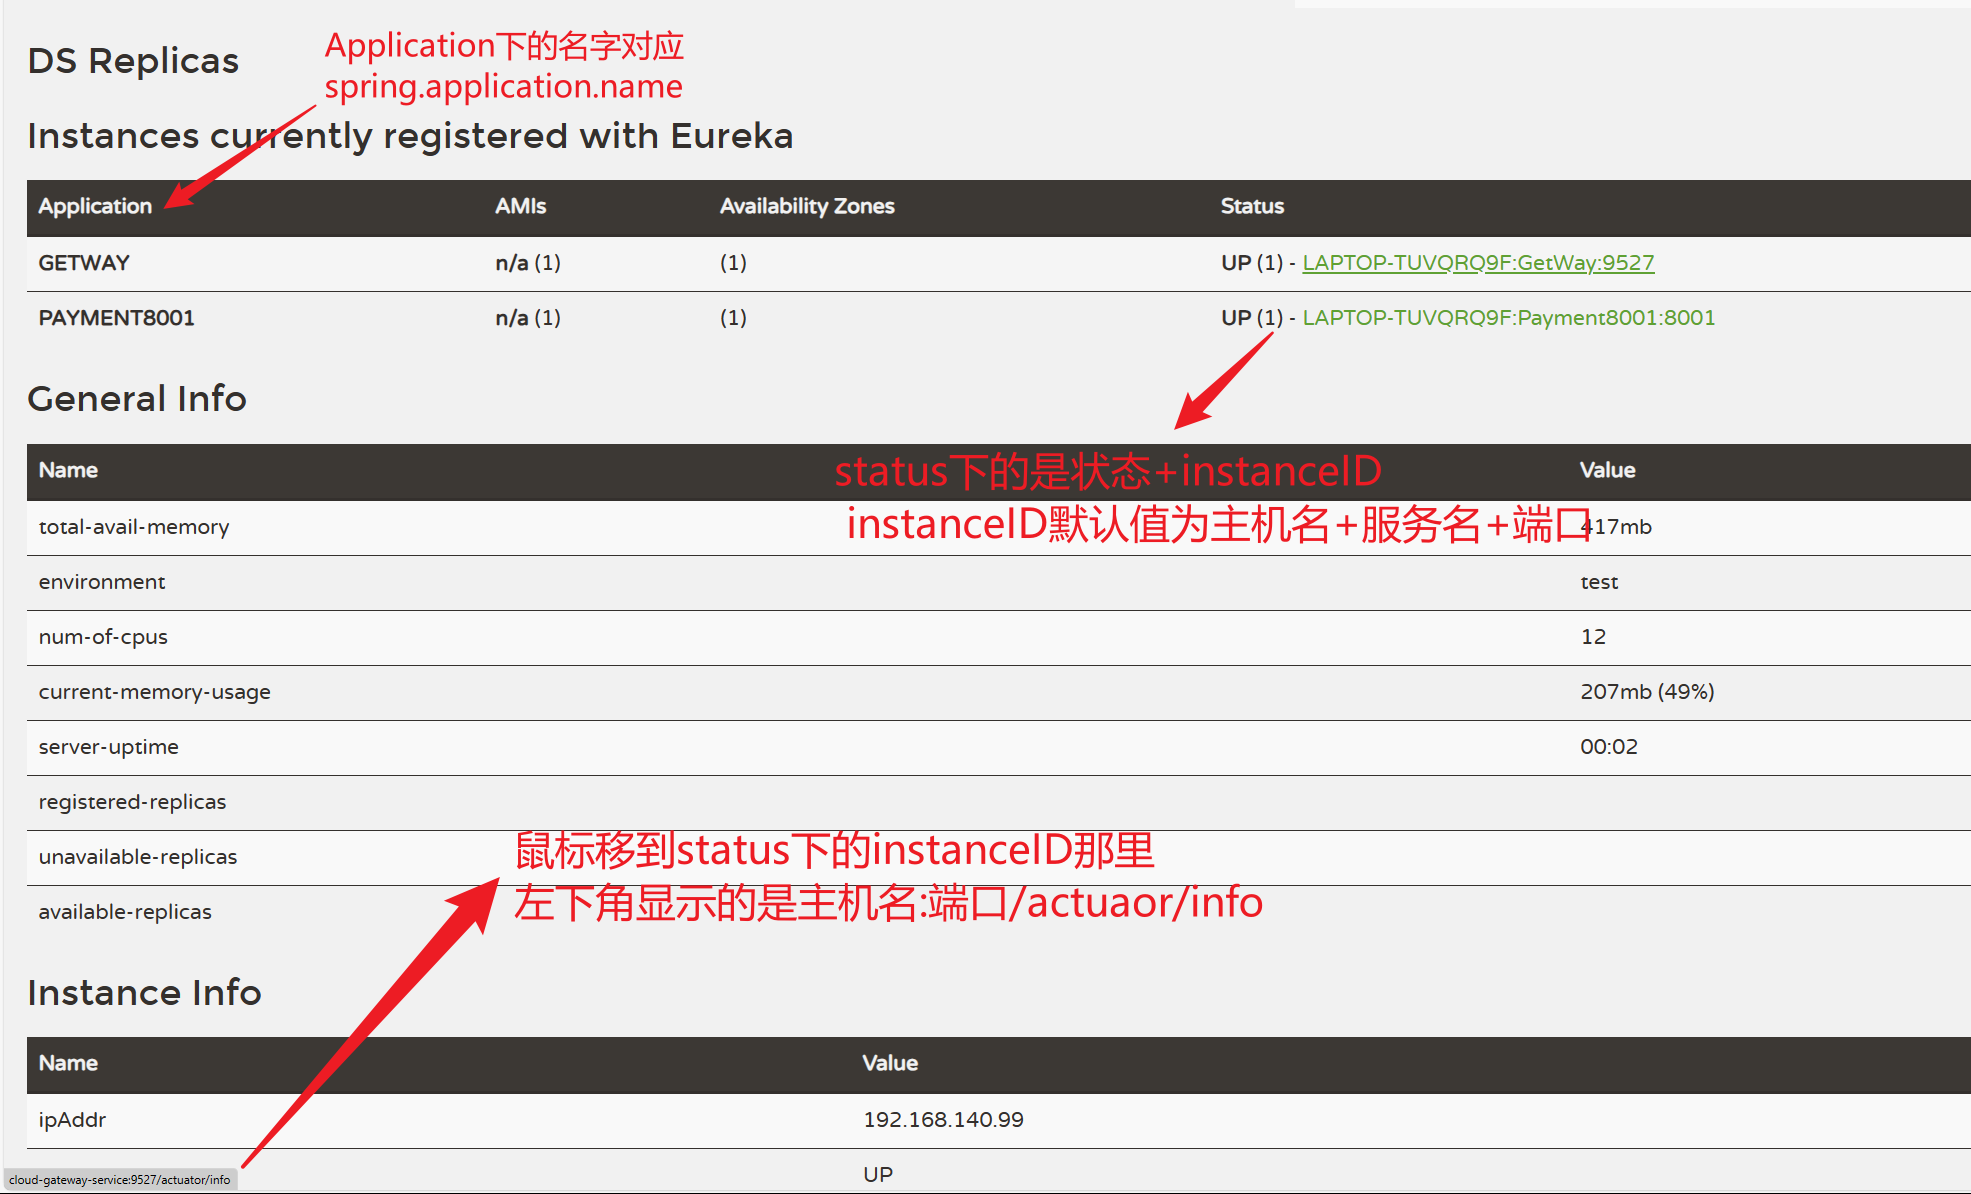1971x1194 pixels.
Task: Click the Availability Zones column header
Action: click(806, 206)
